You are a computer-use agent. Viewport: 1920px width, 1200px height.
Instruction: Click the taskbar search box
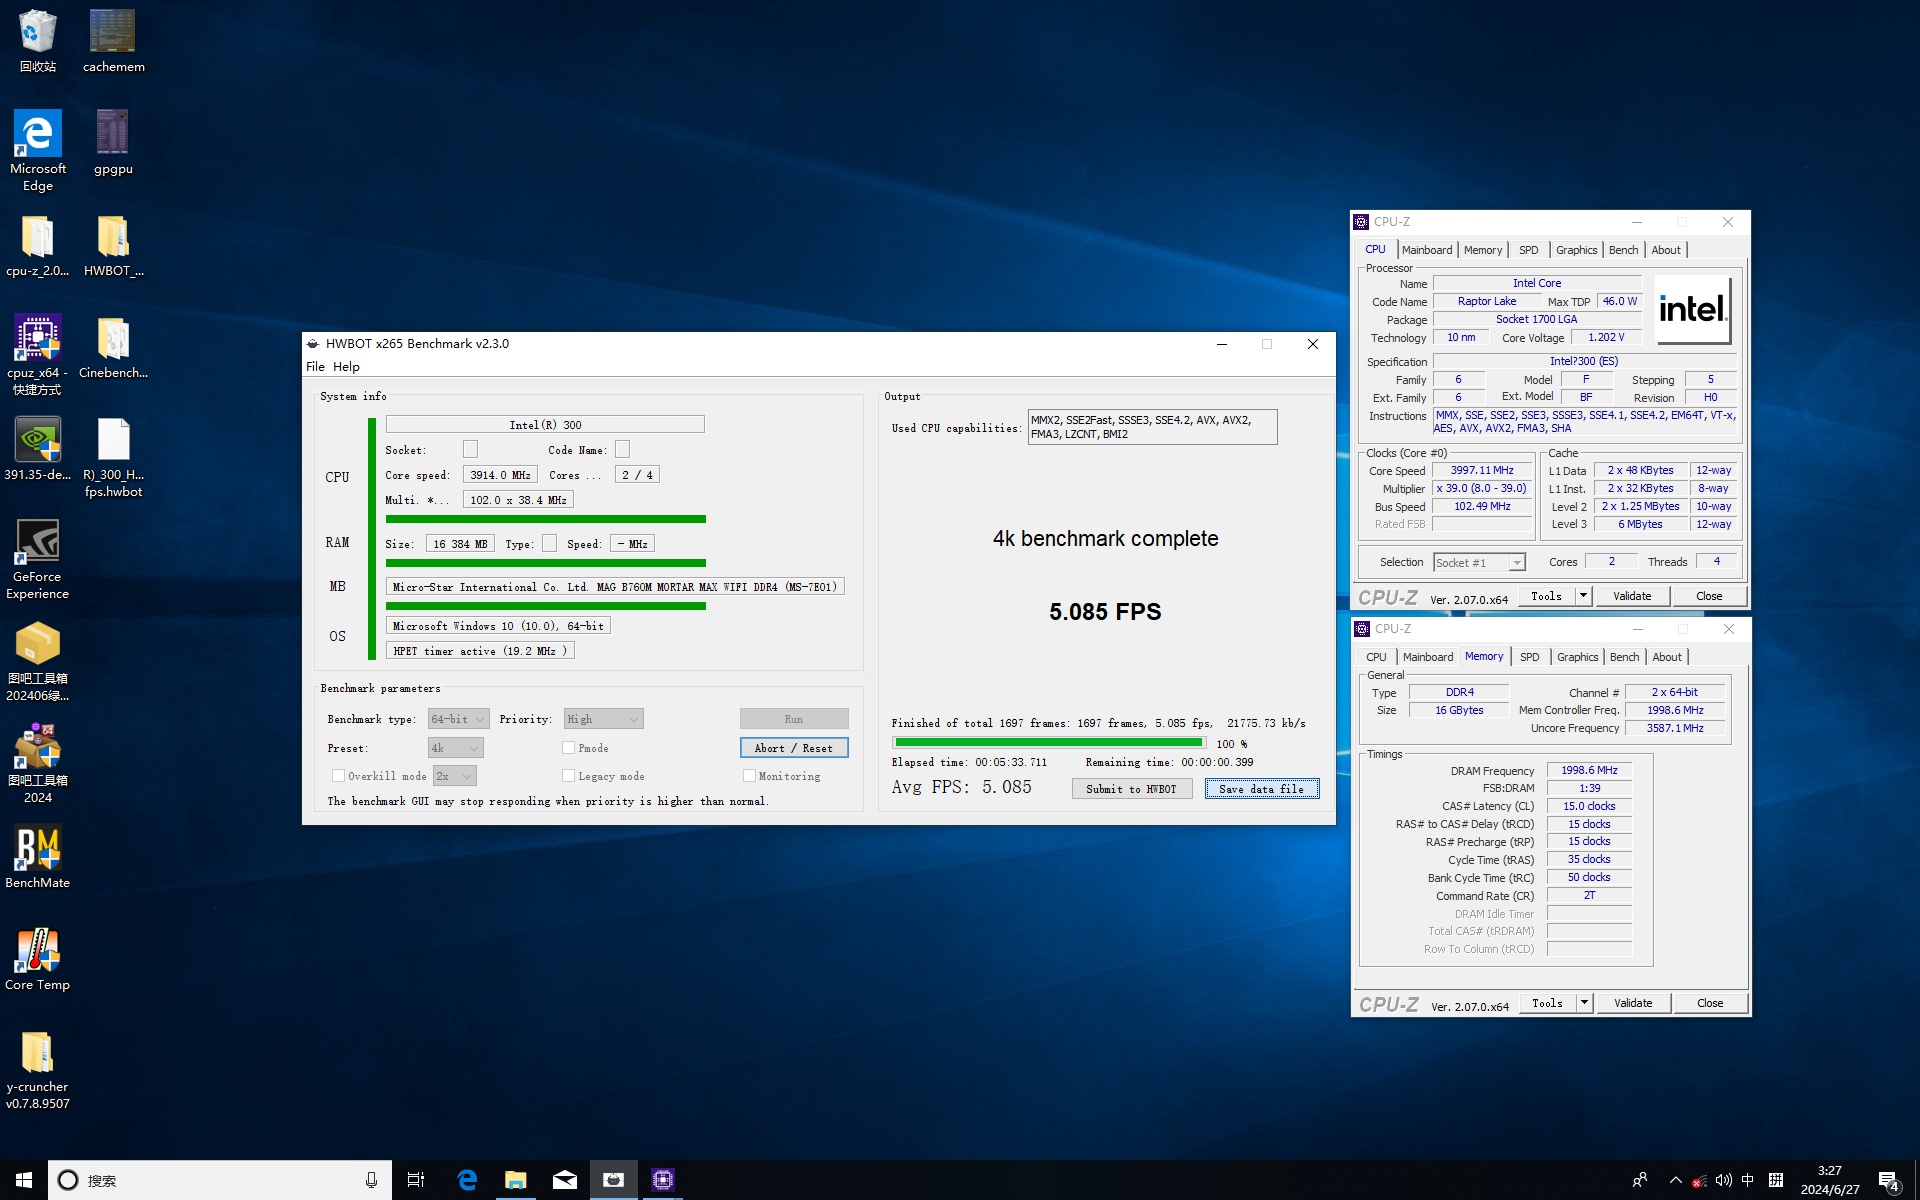pos(220,1180)
